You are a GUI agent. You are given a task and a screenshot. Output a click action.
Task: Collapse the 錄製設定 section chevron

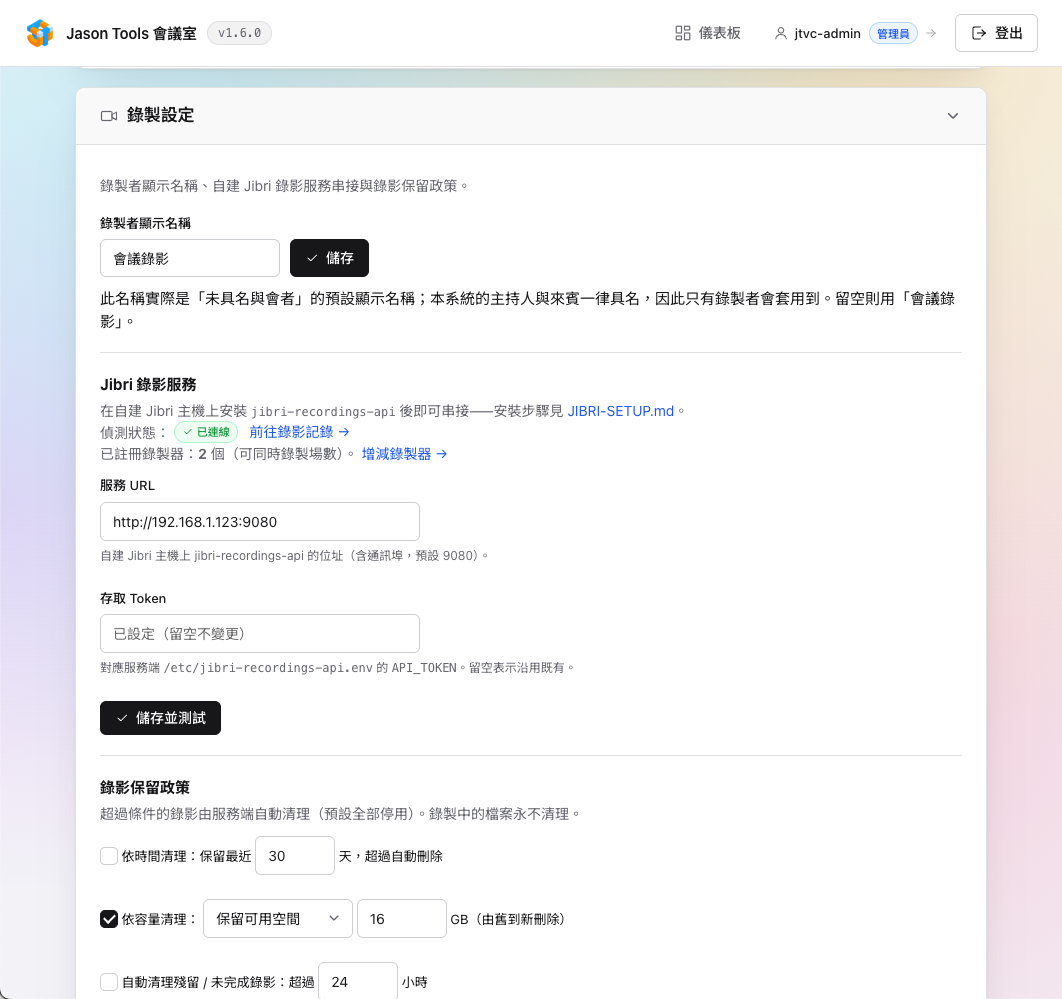point(952,116)
